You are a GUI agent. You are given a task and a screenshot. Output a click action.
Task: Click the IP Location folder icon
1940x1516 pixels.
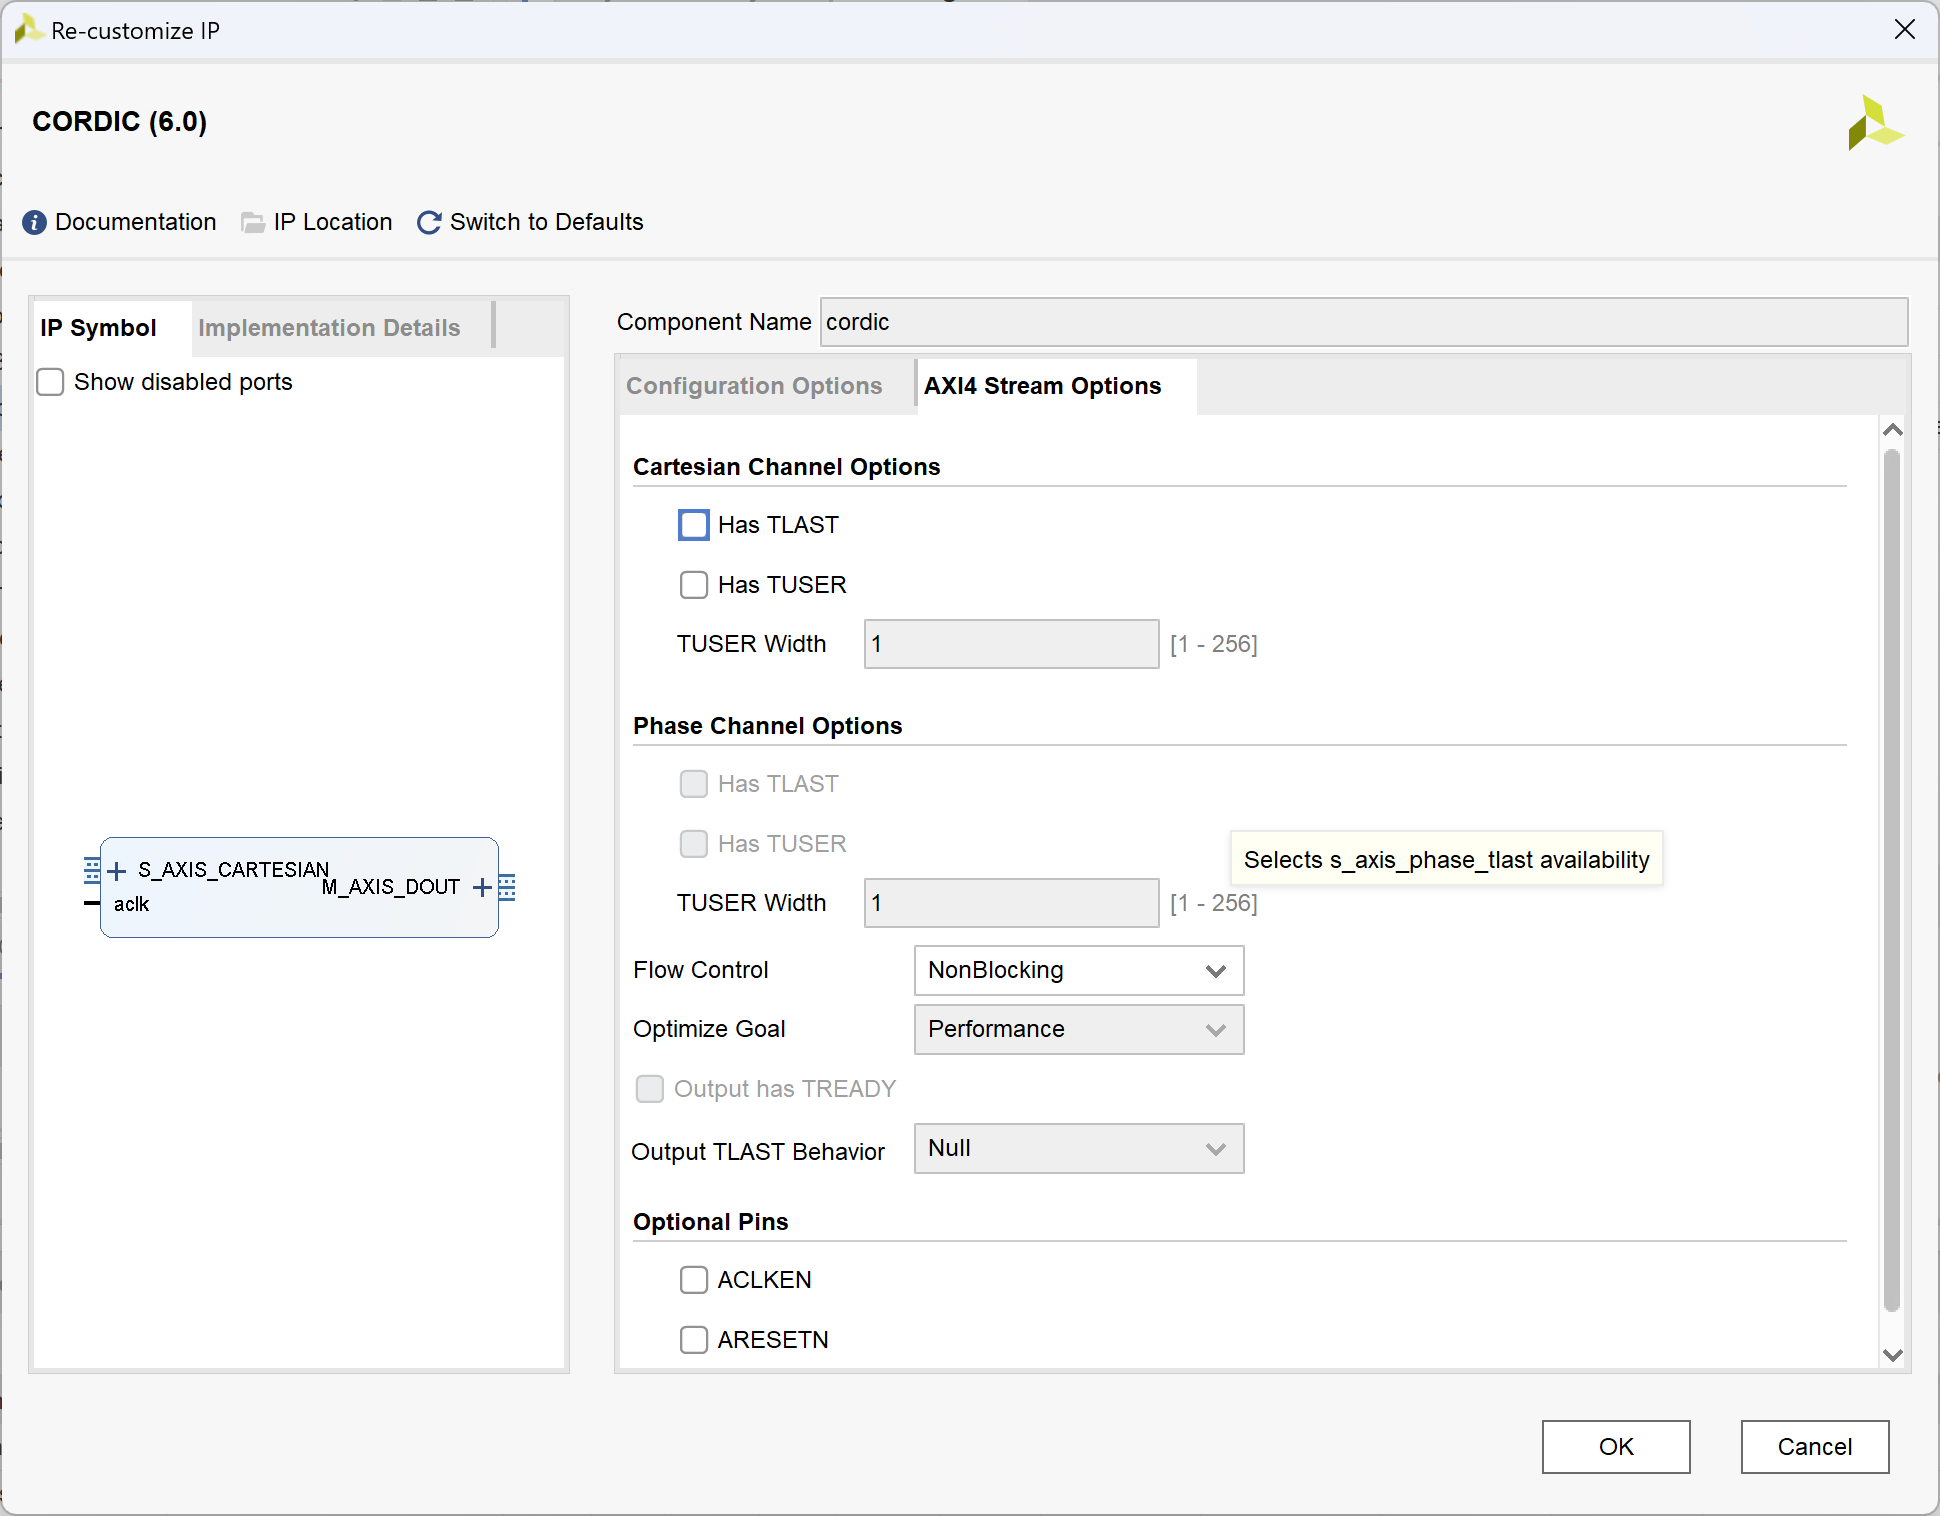coord(253,222)
